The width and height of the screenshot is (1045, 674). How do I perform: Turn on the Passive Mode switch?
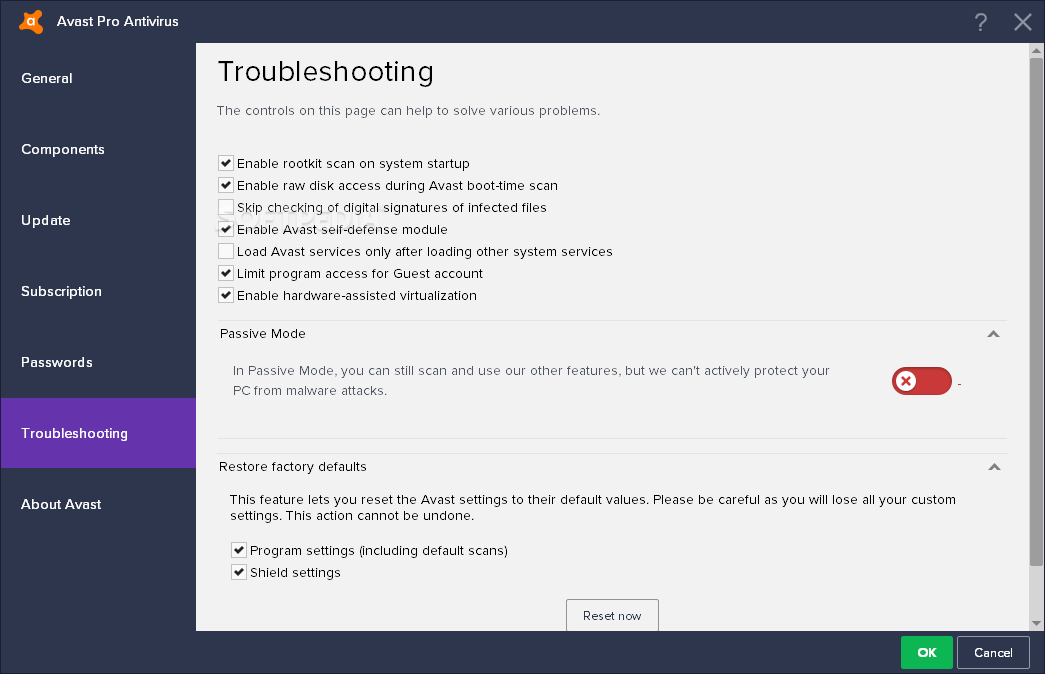(x=922, y=381)
